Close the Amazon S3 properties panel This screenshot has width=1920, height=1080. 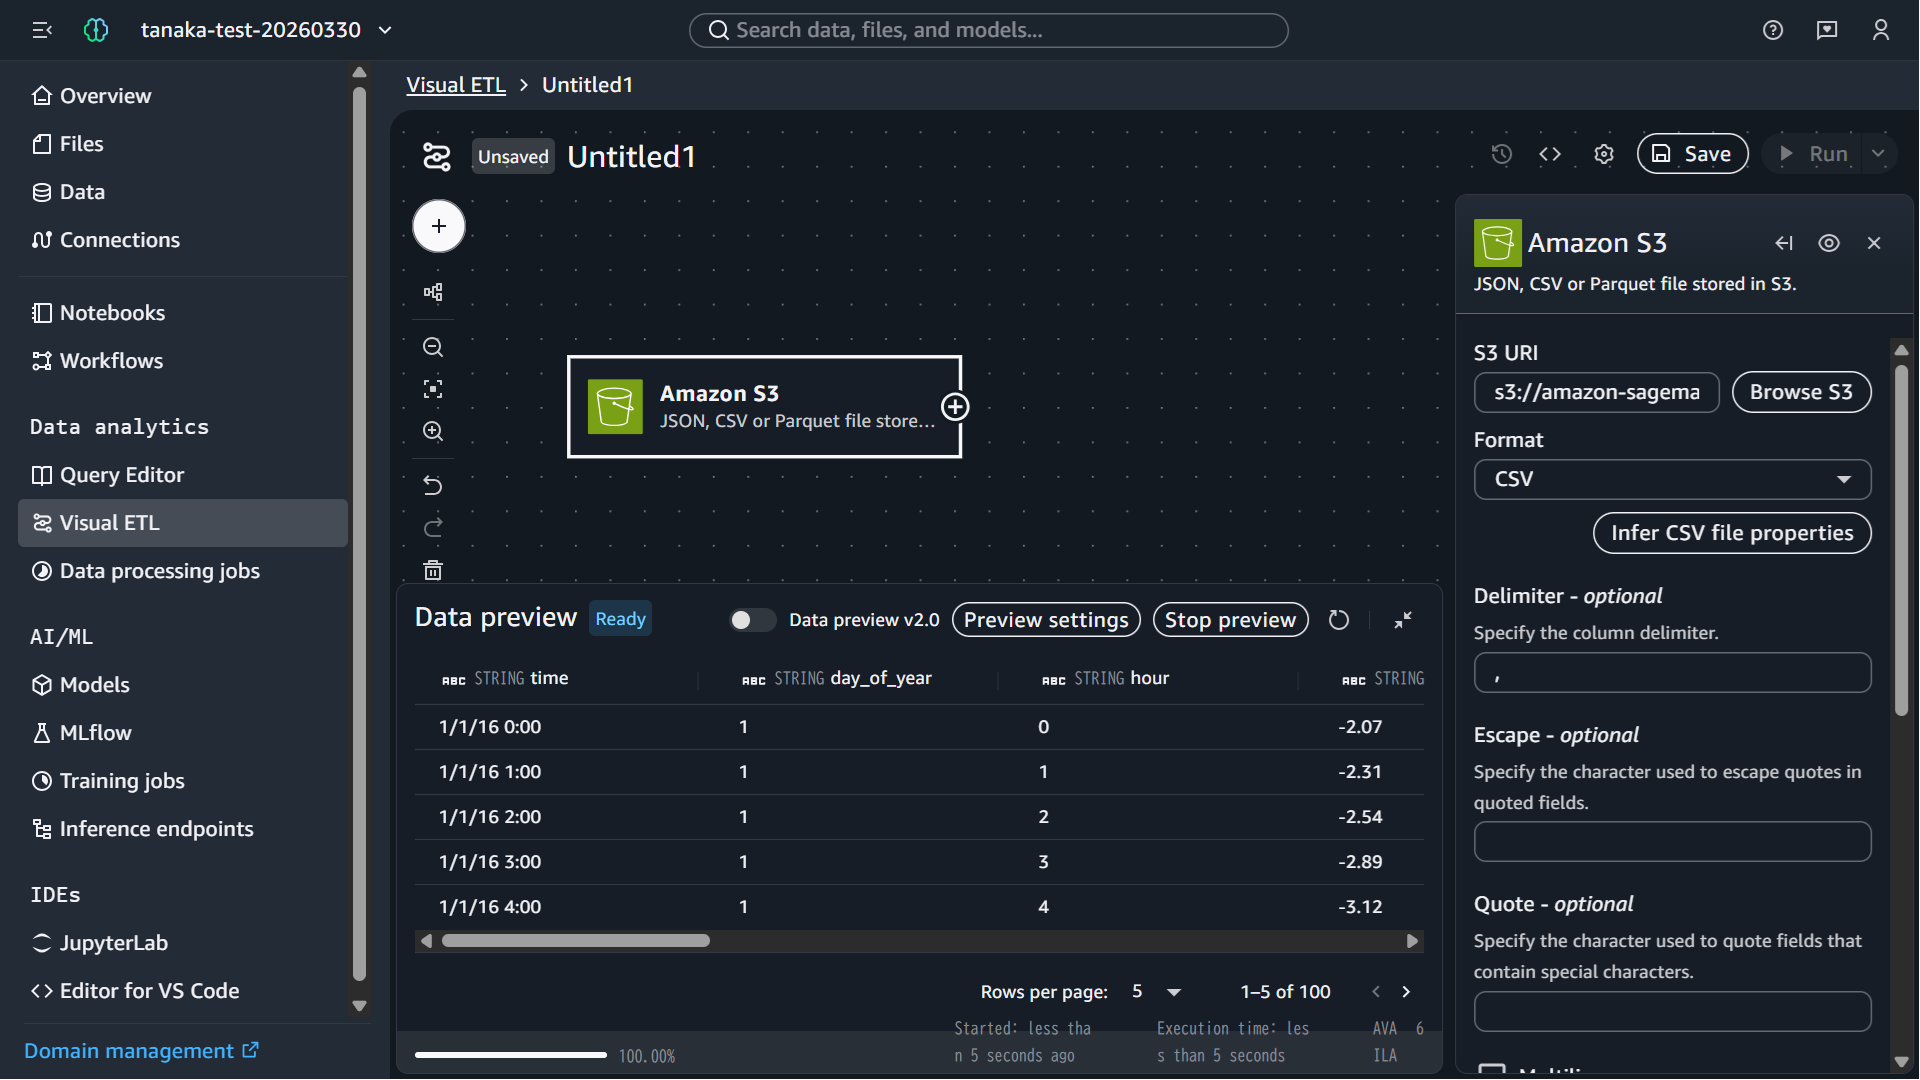click(x=1874, y=243)
